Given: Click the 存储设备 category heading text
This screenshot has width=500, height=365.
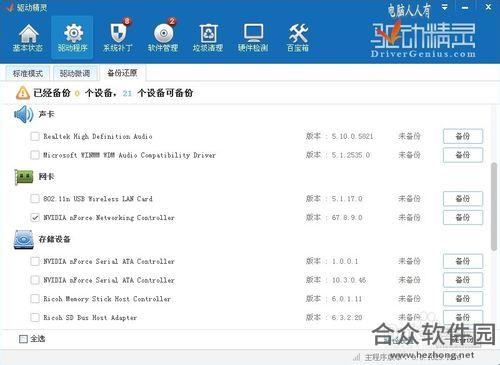Looking at the screenshot, I should 54,239.
